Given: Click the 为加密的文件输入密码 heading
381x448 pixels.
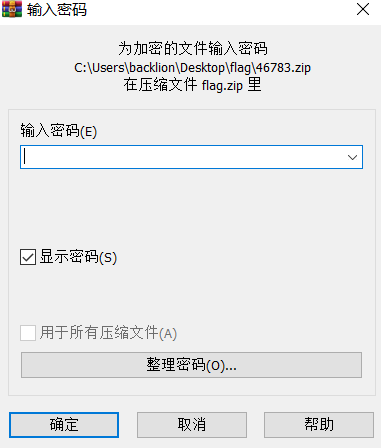Looking at the screenshot, I should [x=193, y=49].
